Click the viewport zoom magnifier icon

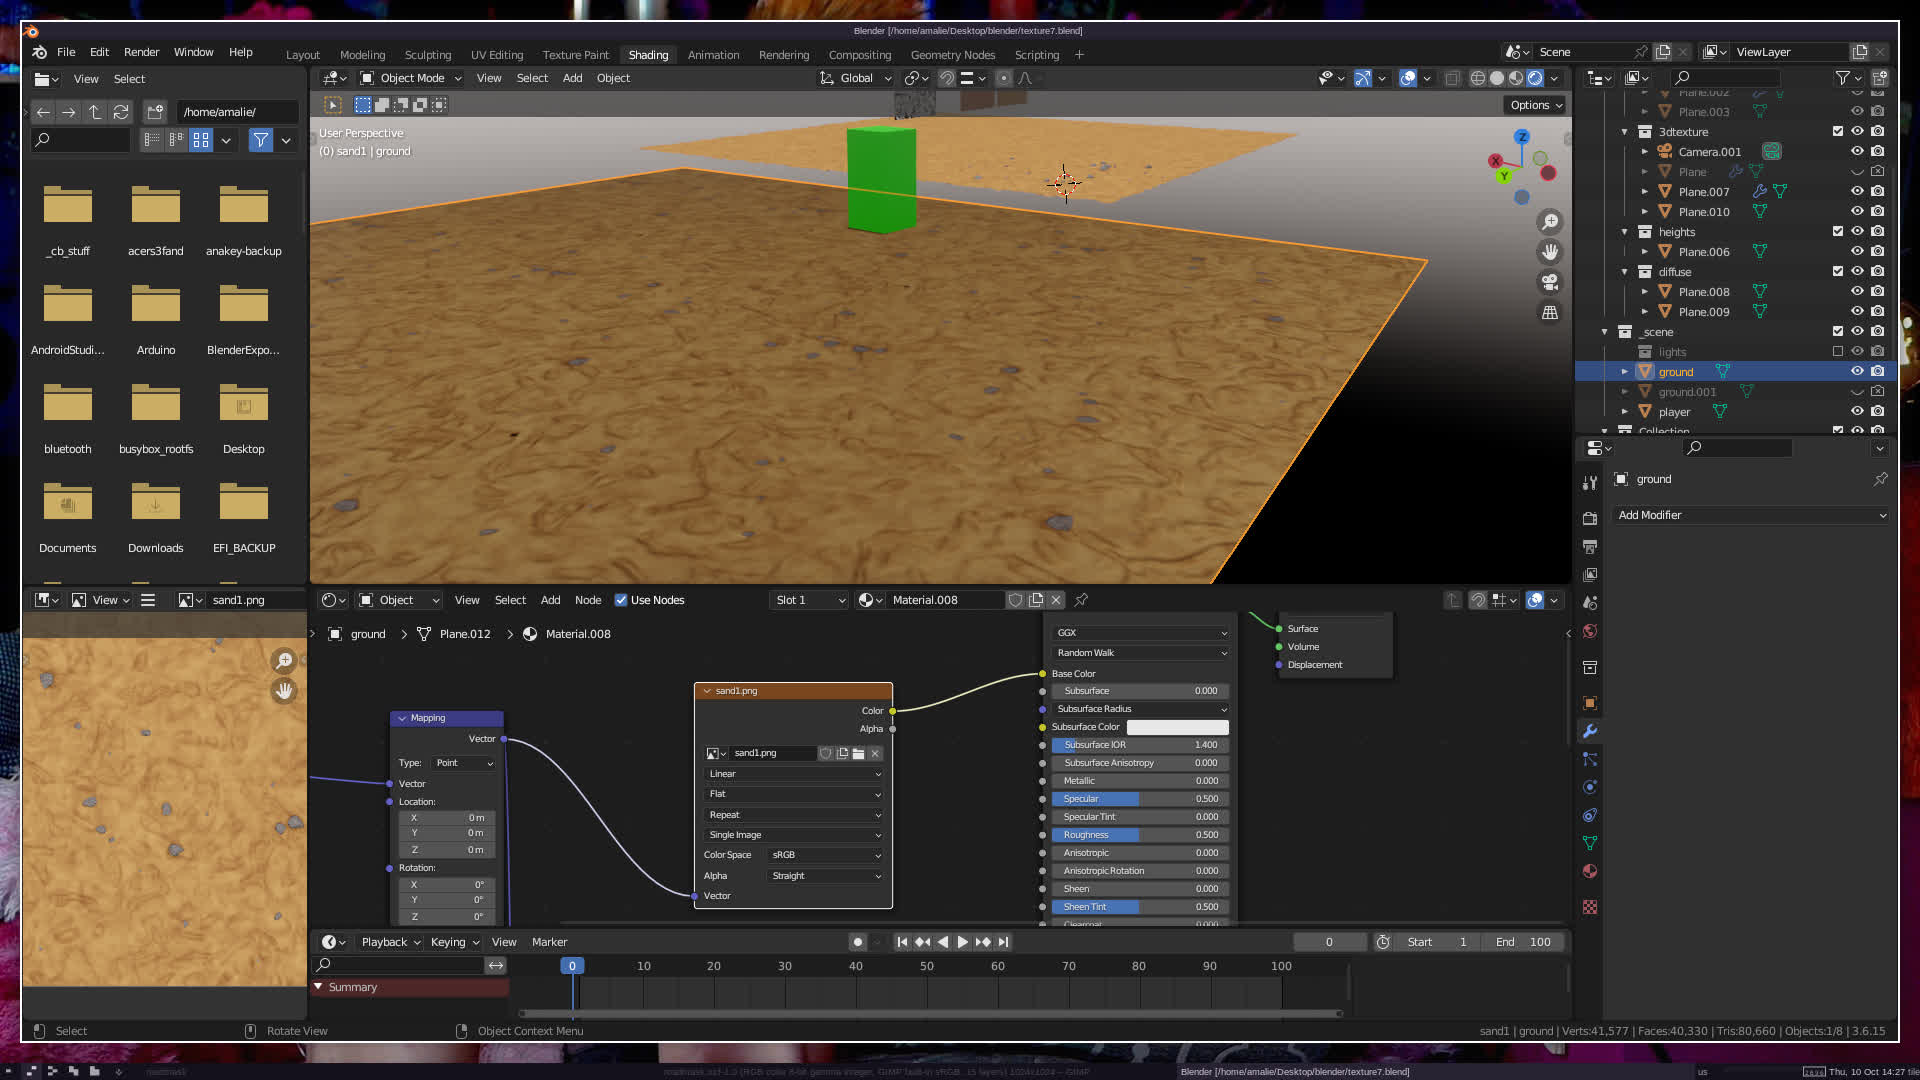click(1550, 222)
